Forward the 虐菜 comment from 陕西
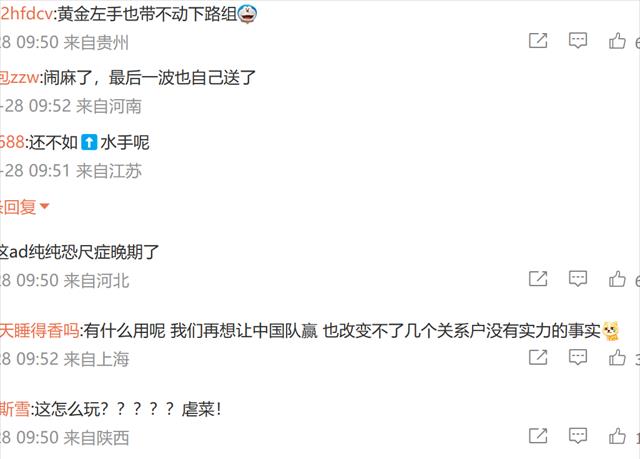Image resolution: width=640 pixels, height=459 pixels. coord(538,436)
